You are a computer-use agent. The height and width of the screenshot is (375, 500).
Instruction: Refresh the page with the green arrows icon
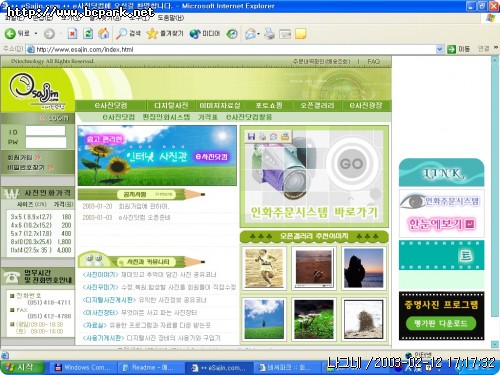point(88,34)
